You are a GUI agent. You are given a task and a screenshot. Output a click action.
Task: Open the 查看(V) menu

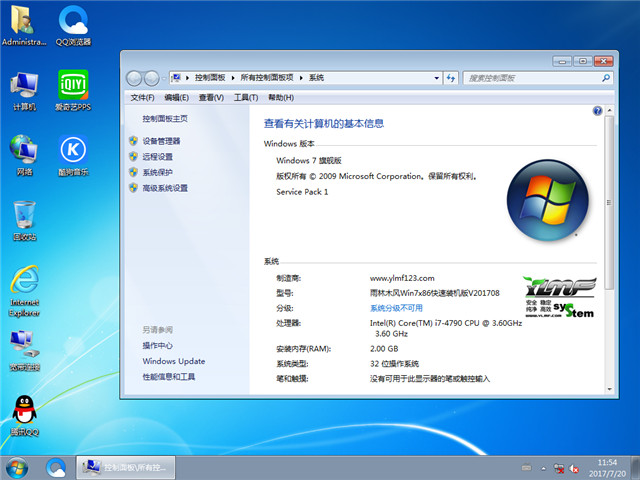[x=211, y=98]
